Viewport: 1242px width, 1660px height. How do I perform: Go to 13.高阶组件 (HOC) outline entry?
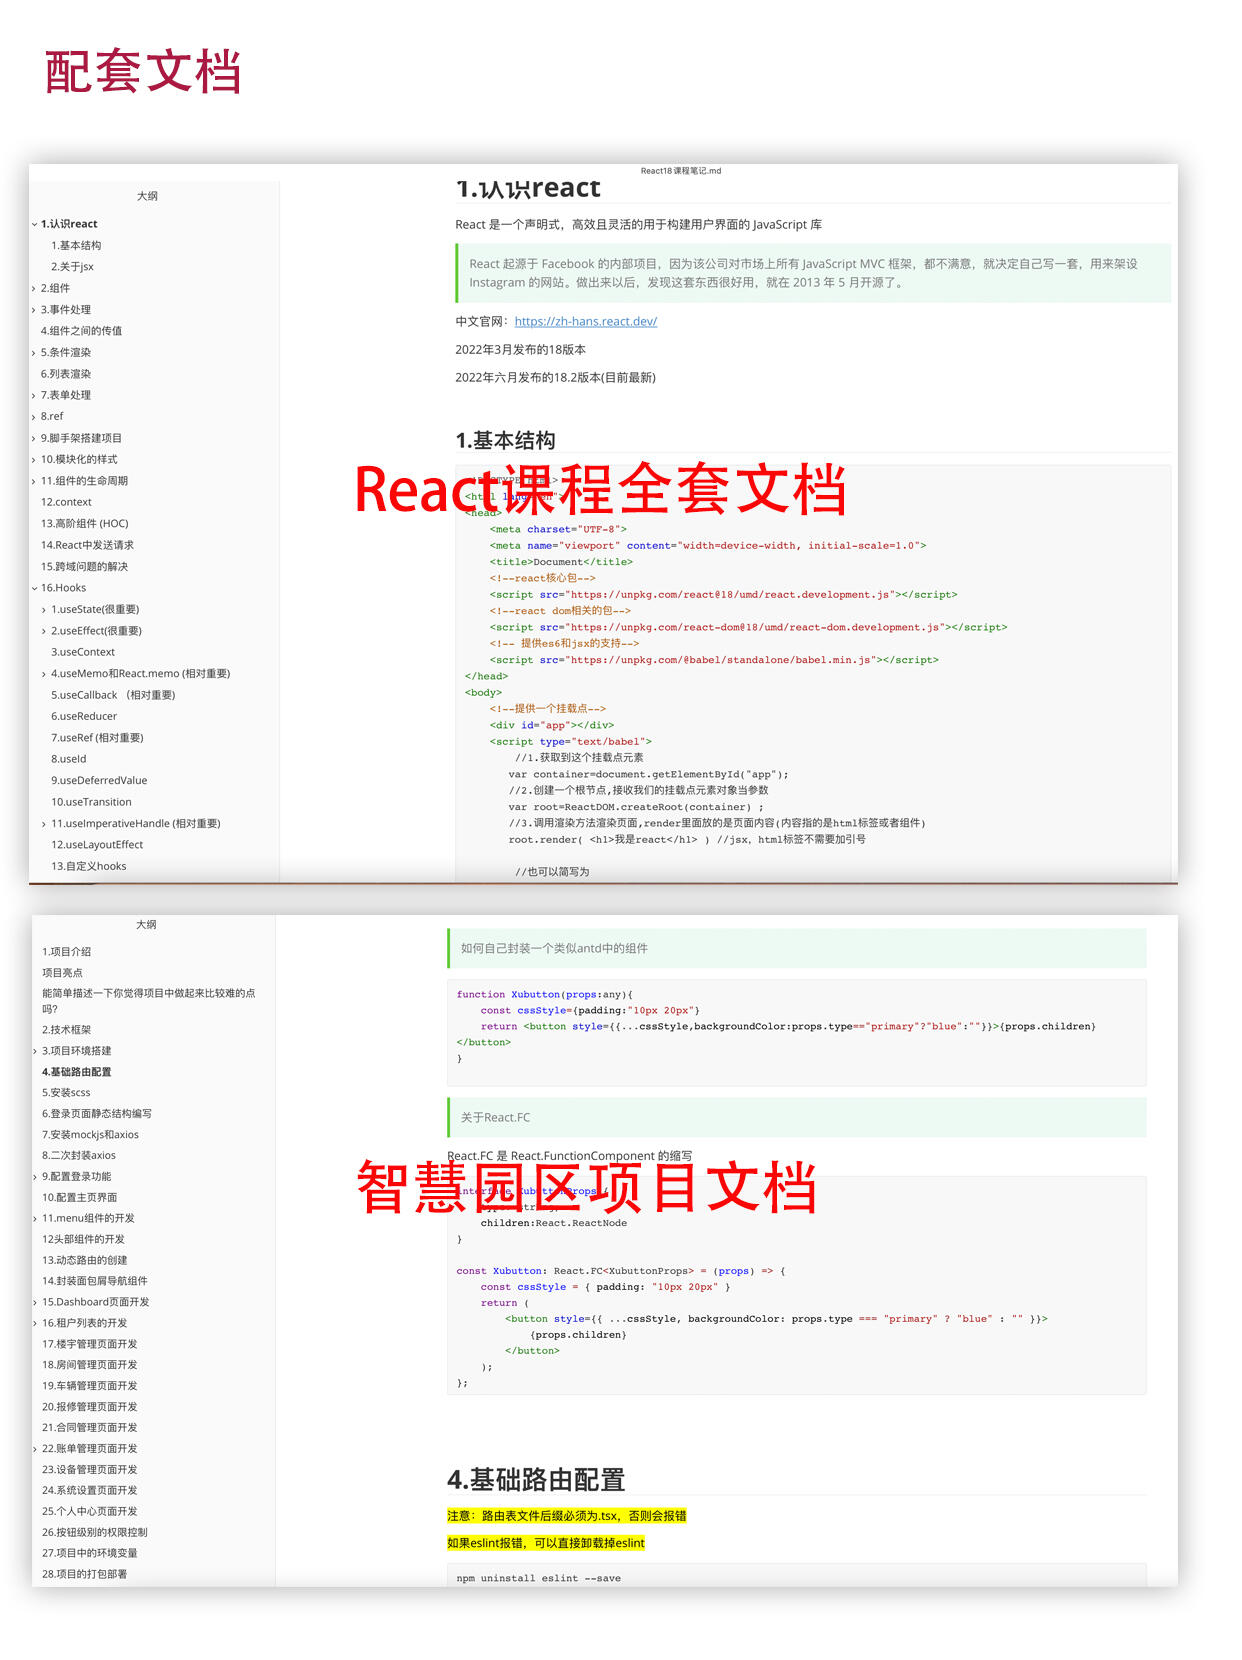pyautogui.click(x=85, y=524)
